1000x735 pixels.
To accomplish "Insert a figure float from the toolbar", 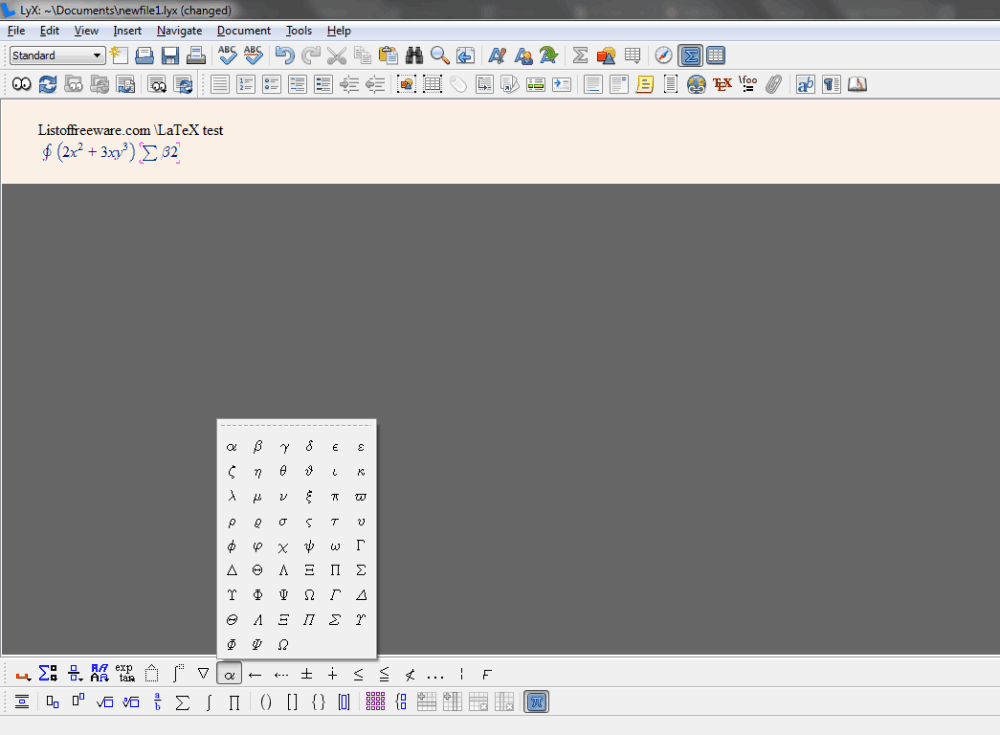I will coord(406,84).
